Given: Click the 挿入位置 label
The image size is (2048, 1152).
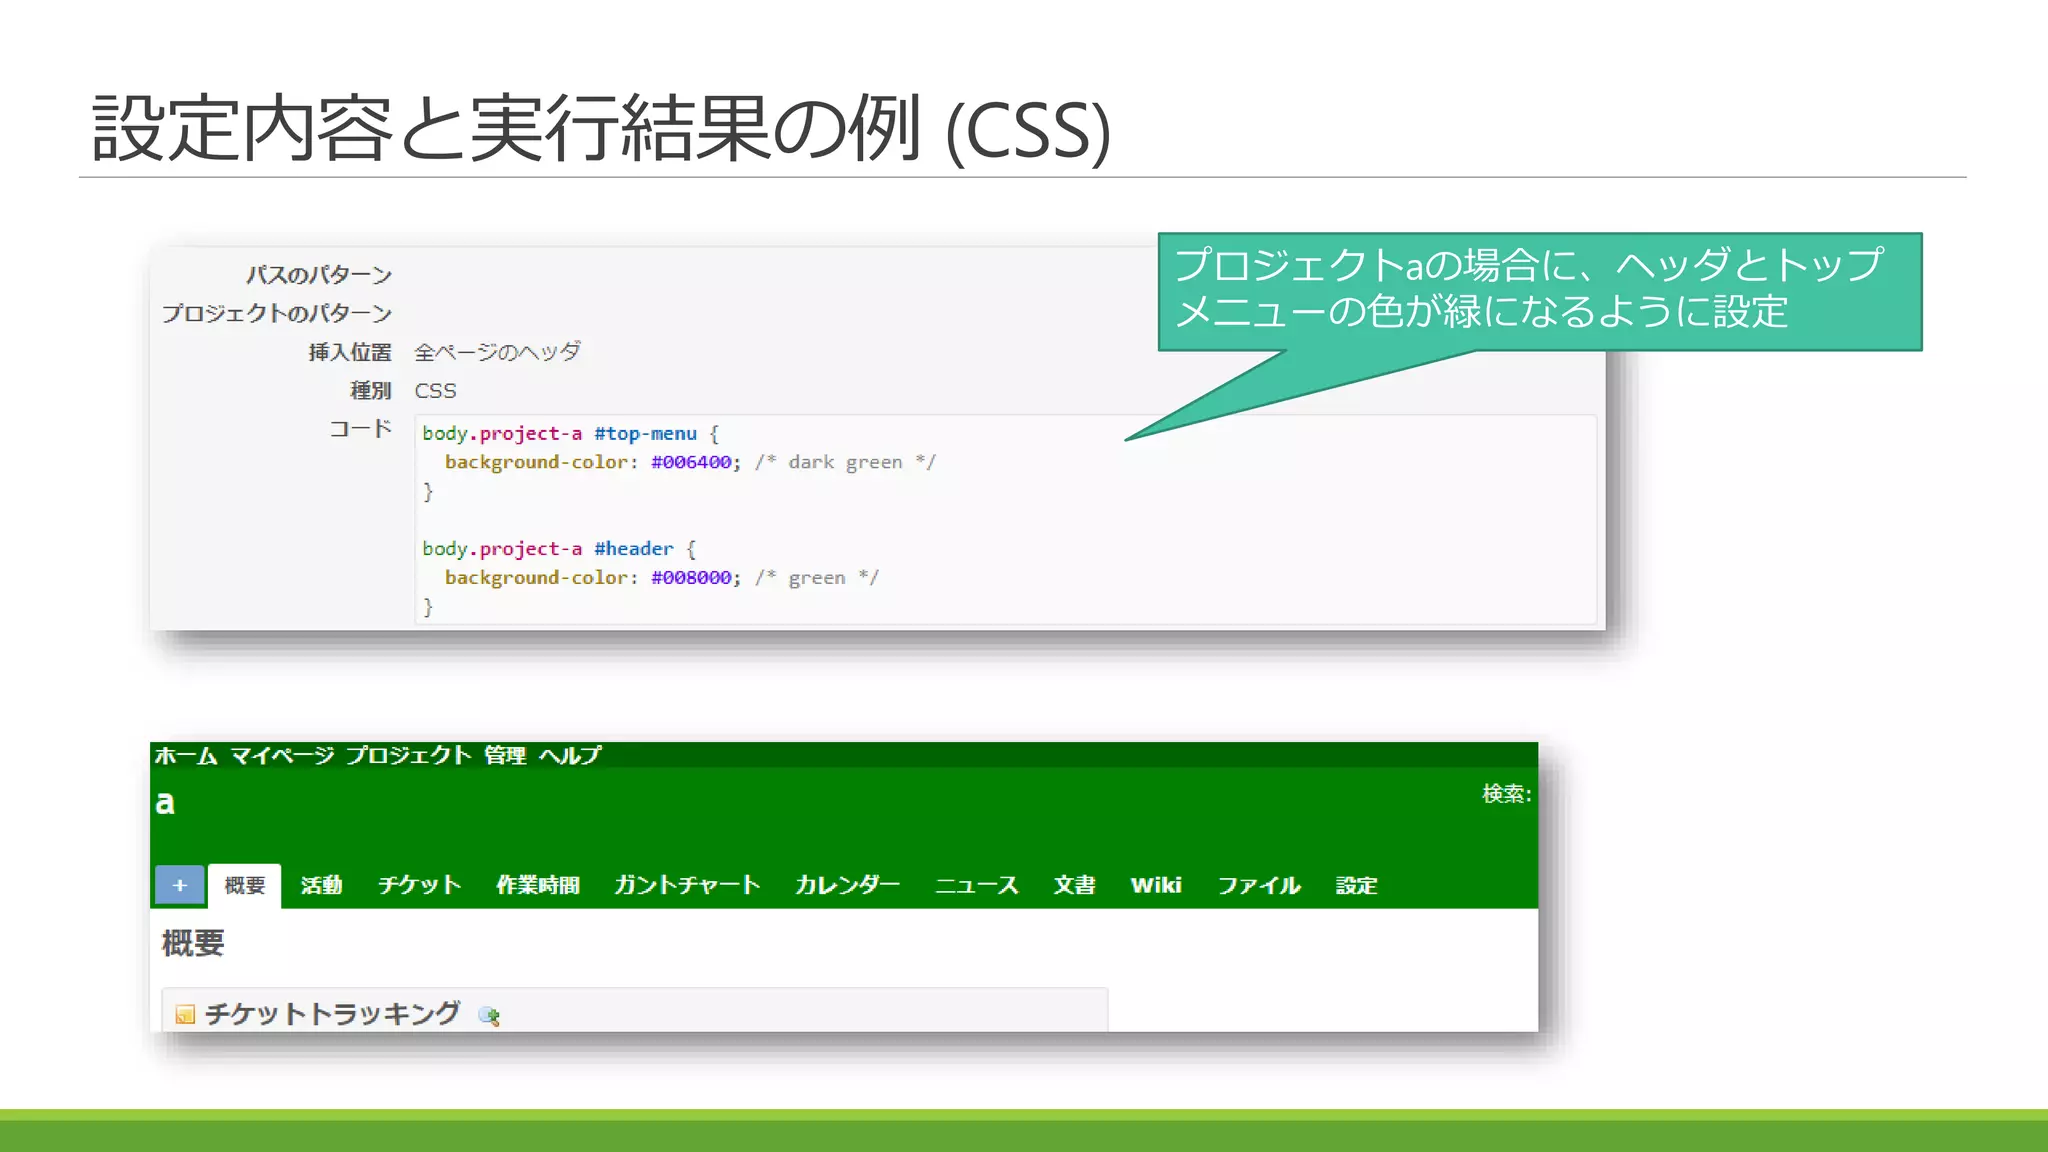Looking at the screenshot, I should 350,352.
